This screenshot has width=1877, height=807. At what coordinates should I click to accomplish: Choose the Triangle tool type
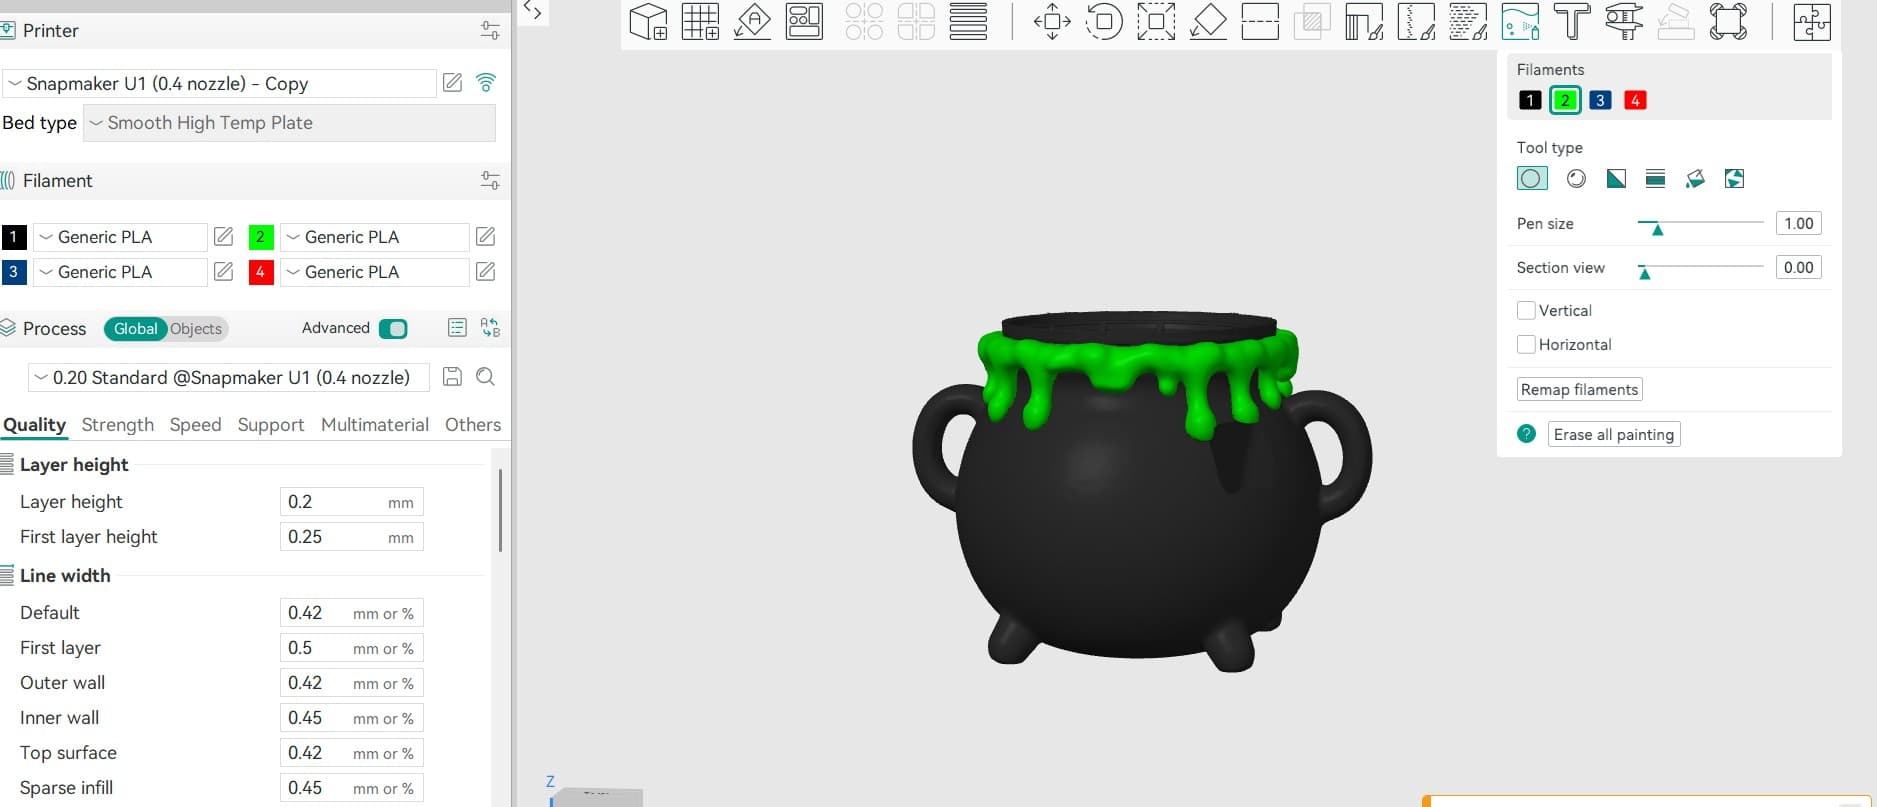coord(1616,178)
